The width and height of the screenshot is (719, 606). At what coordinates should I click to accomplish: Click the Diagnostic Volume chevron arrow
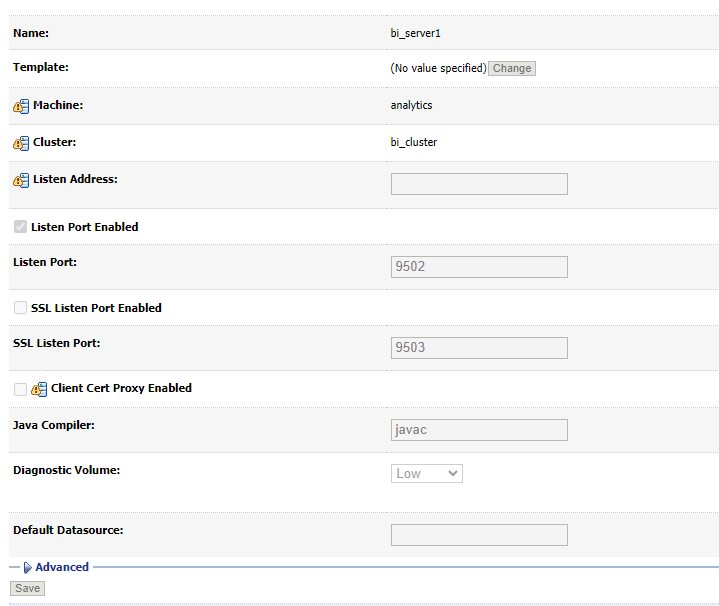pos(453,474)
